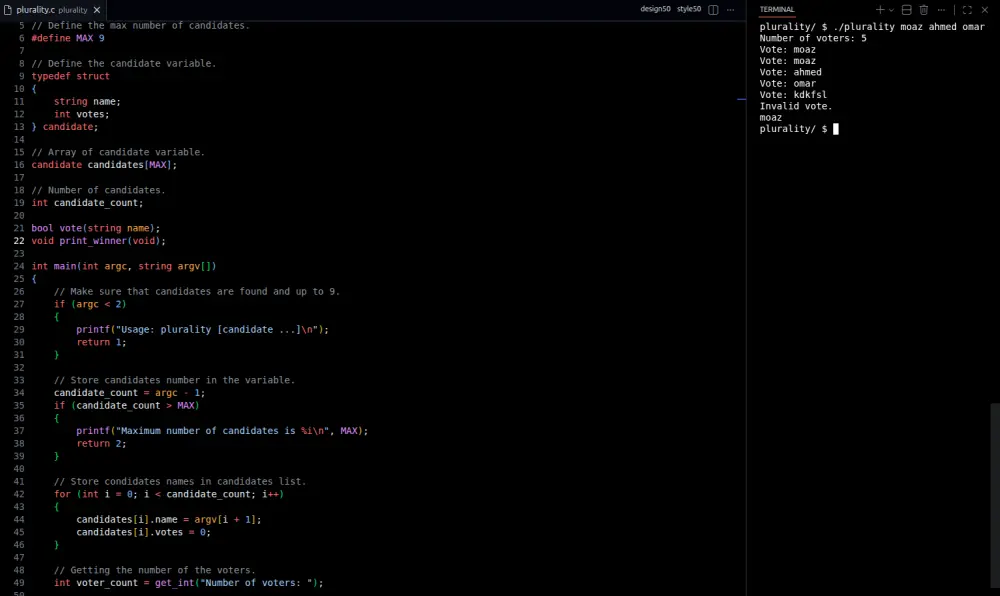The image size is (1000, 596).
Task: Open terminal panel more options
Action: 941,10
